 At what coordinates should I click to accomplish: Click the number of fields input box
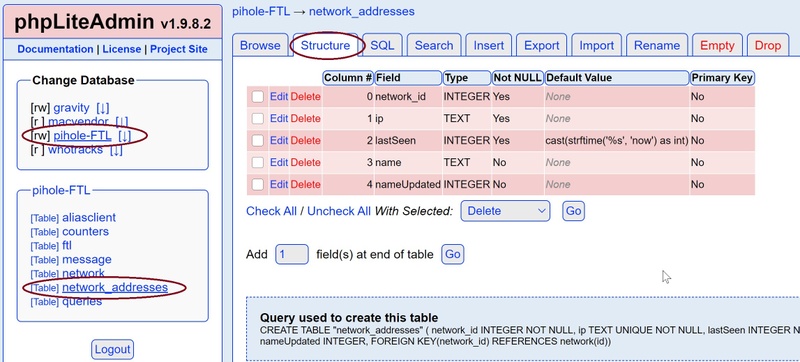pos(292,254)
